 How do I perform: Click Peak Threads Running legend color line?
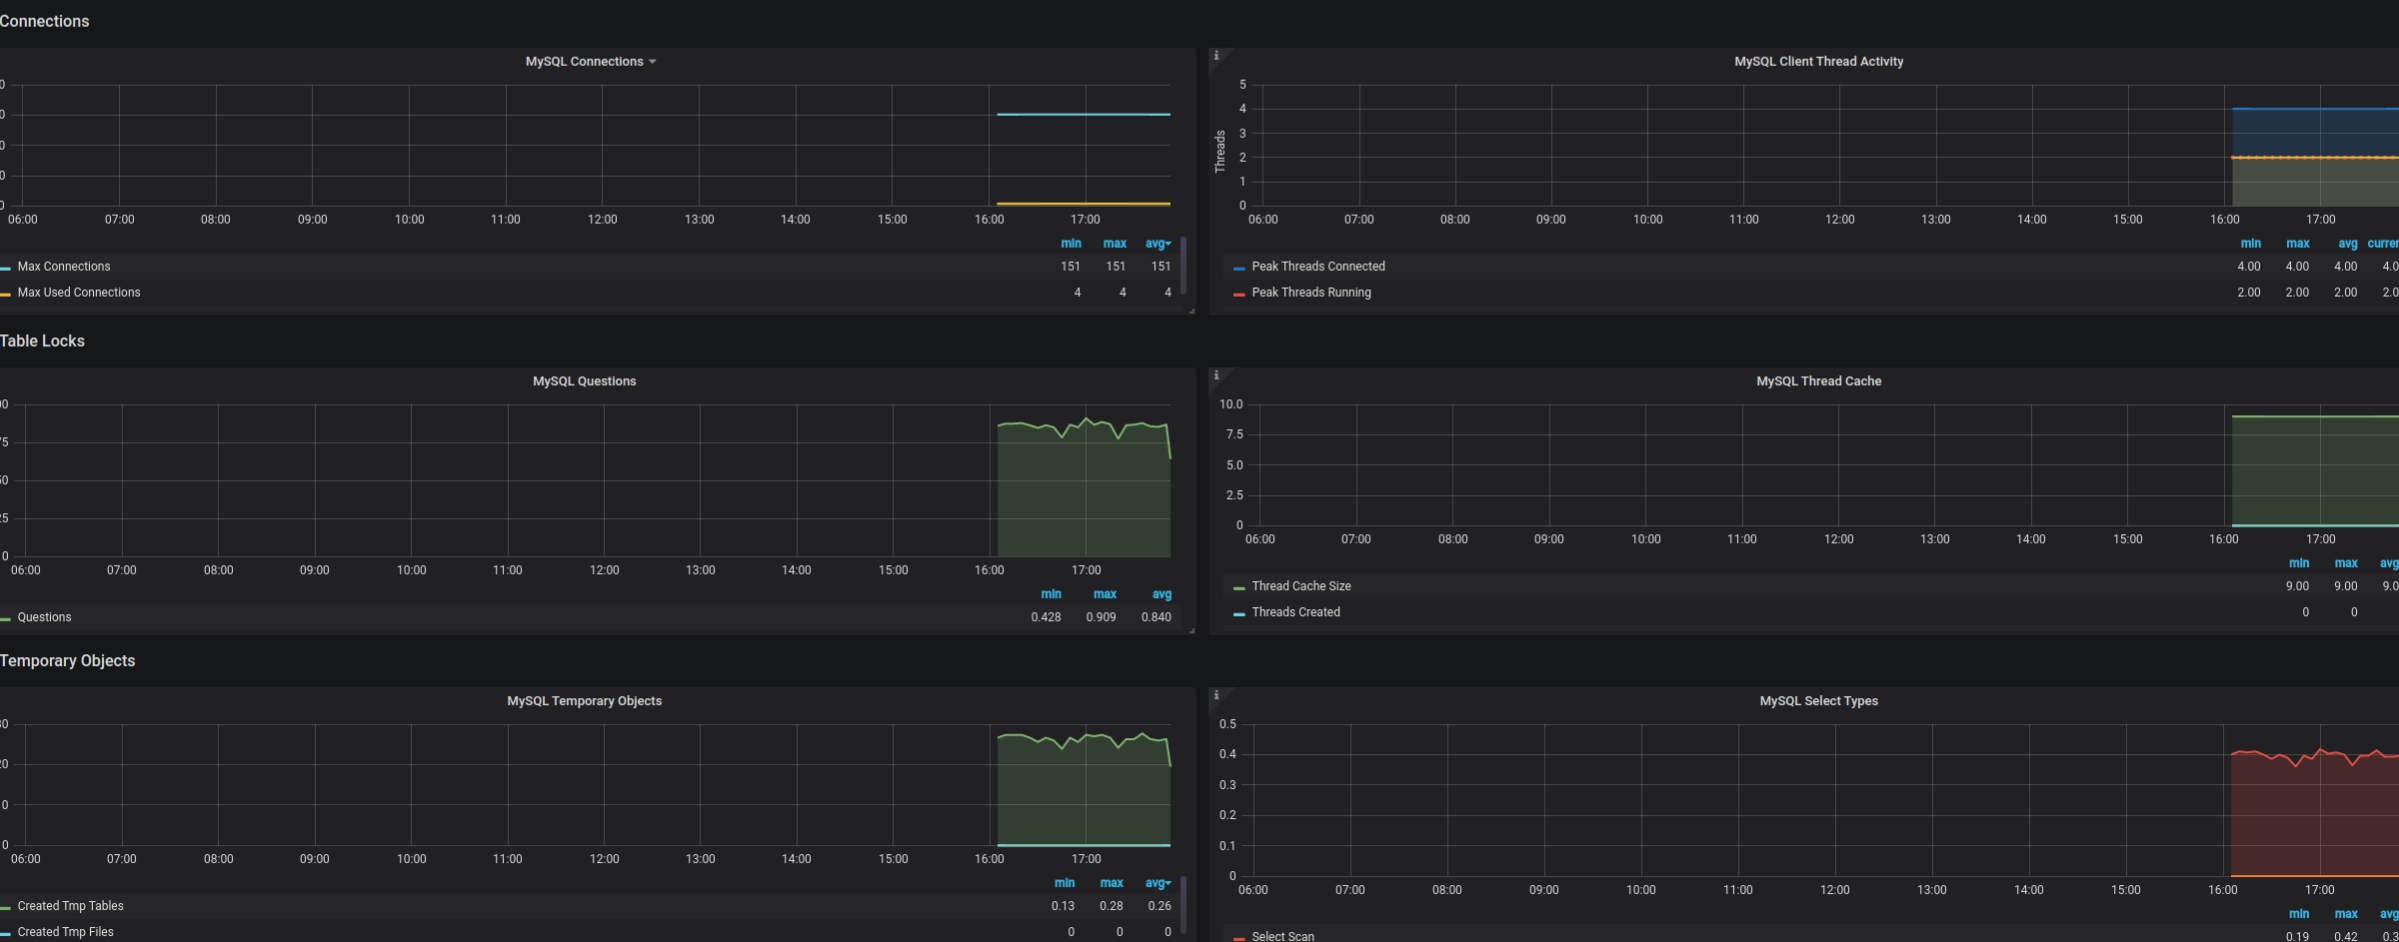point(1239,294)
